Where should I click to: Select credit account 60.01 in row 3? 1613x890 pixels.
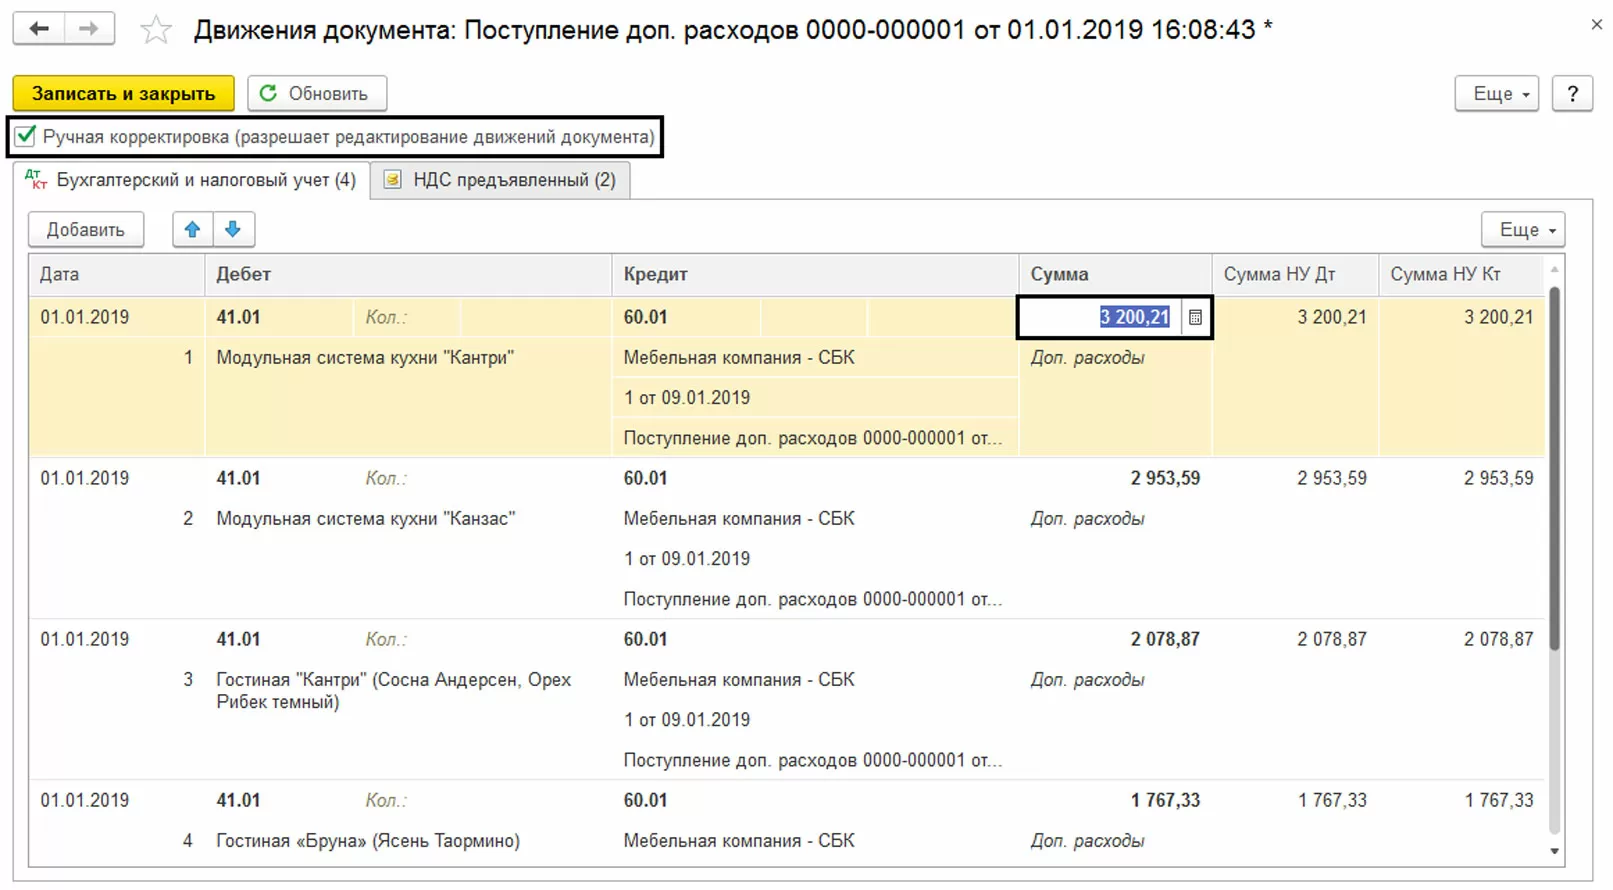[x=645, y=639]
